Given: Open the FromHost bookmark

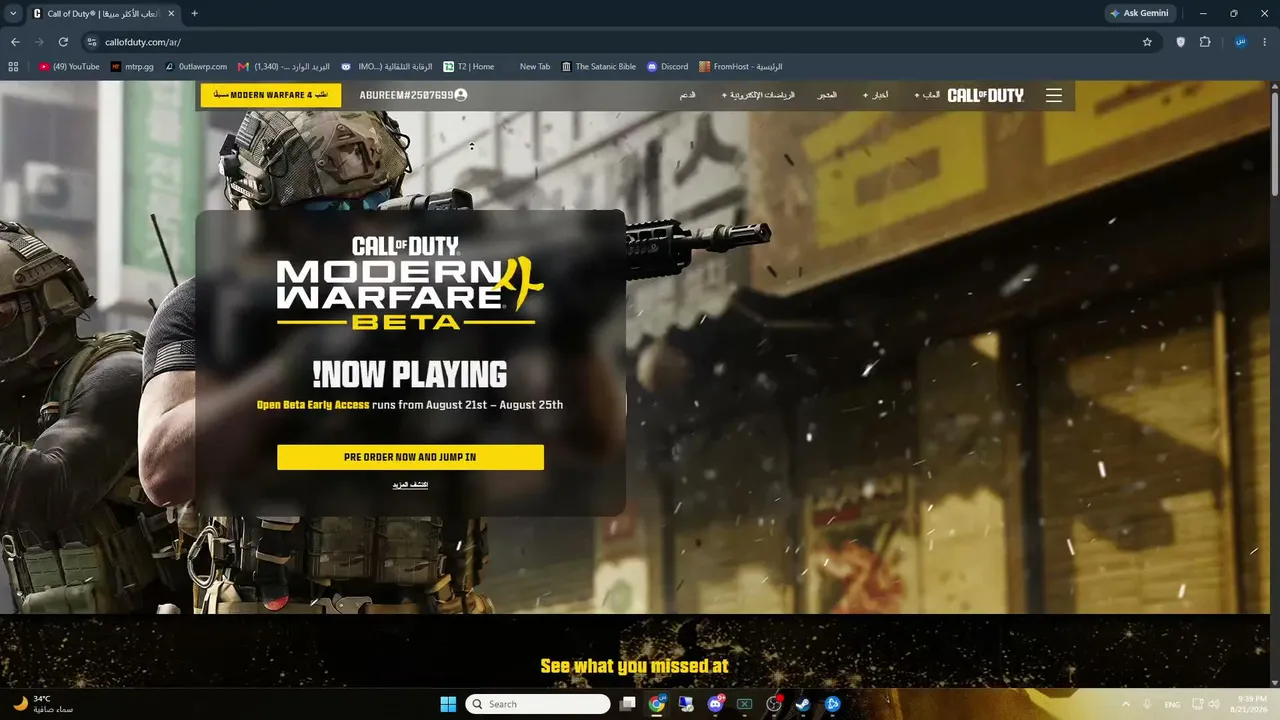Looking at the screenshot, I should pos(741,67).
